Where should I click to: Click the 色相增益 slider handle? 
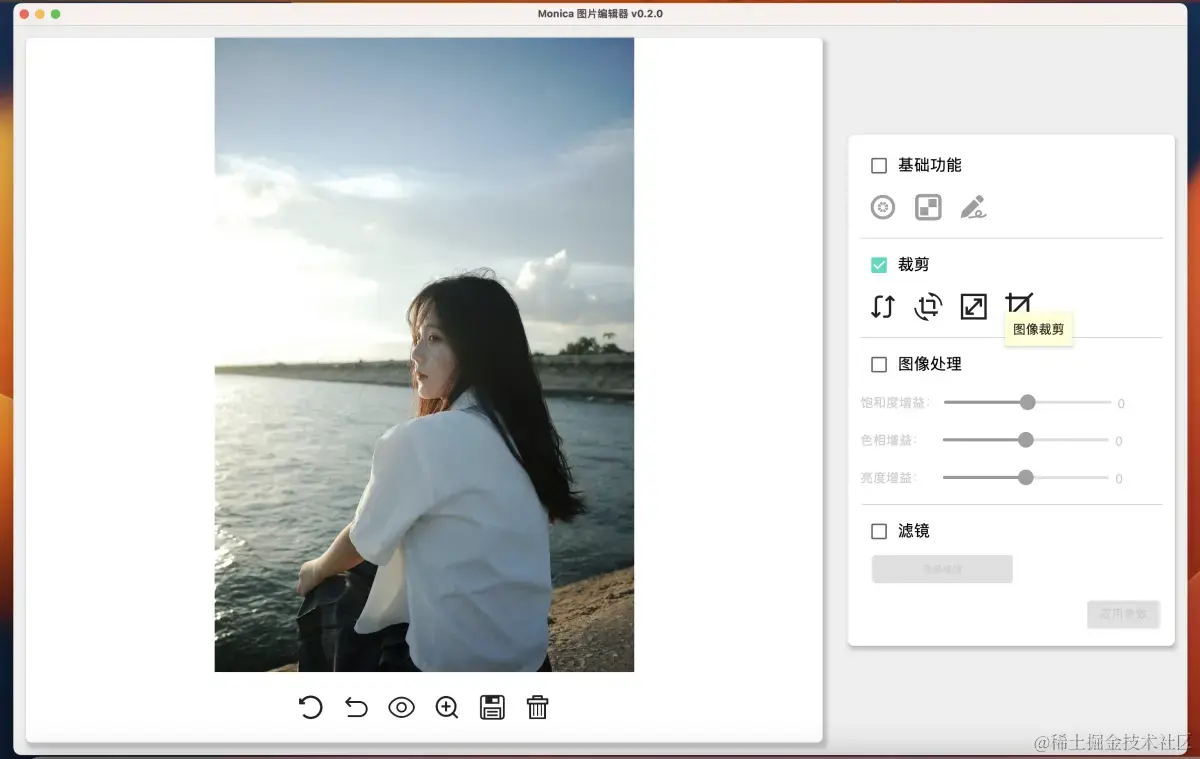pyautogui.click(x=1025, y=439)
